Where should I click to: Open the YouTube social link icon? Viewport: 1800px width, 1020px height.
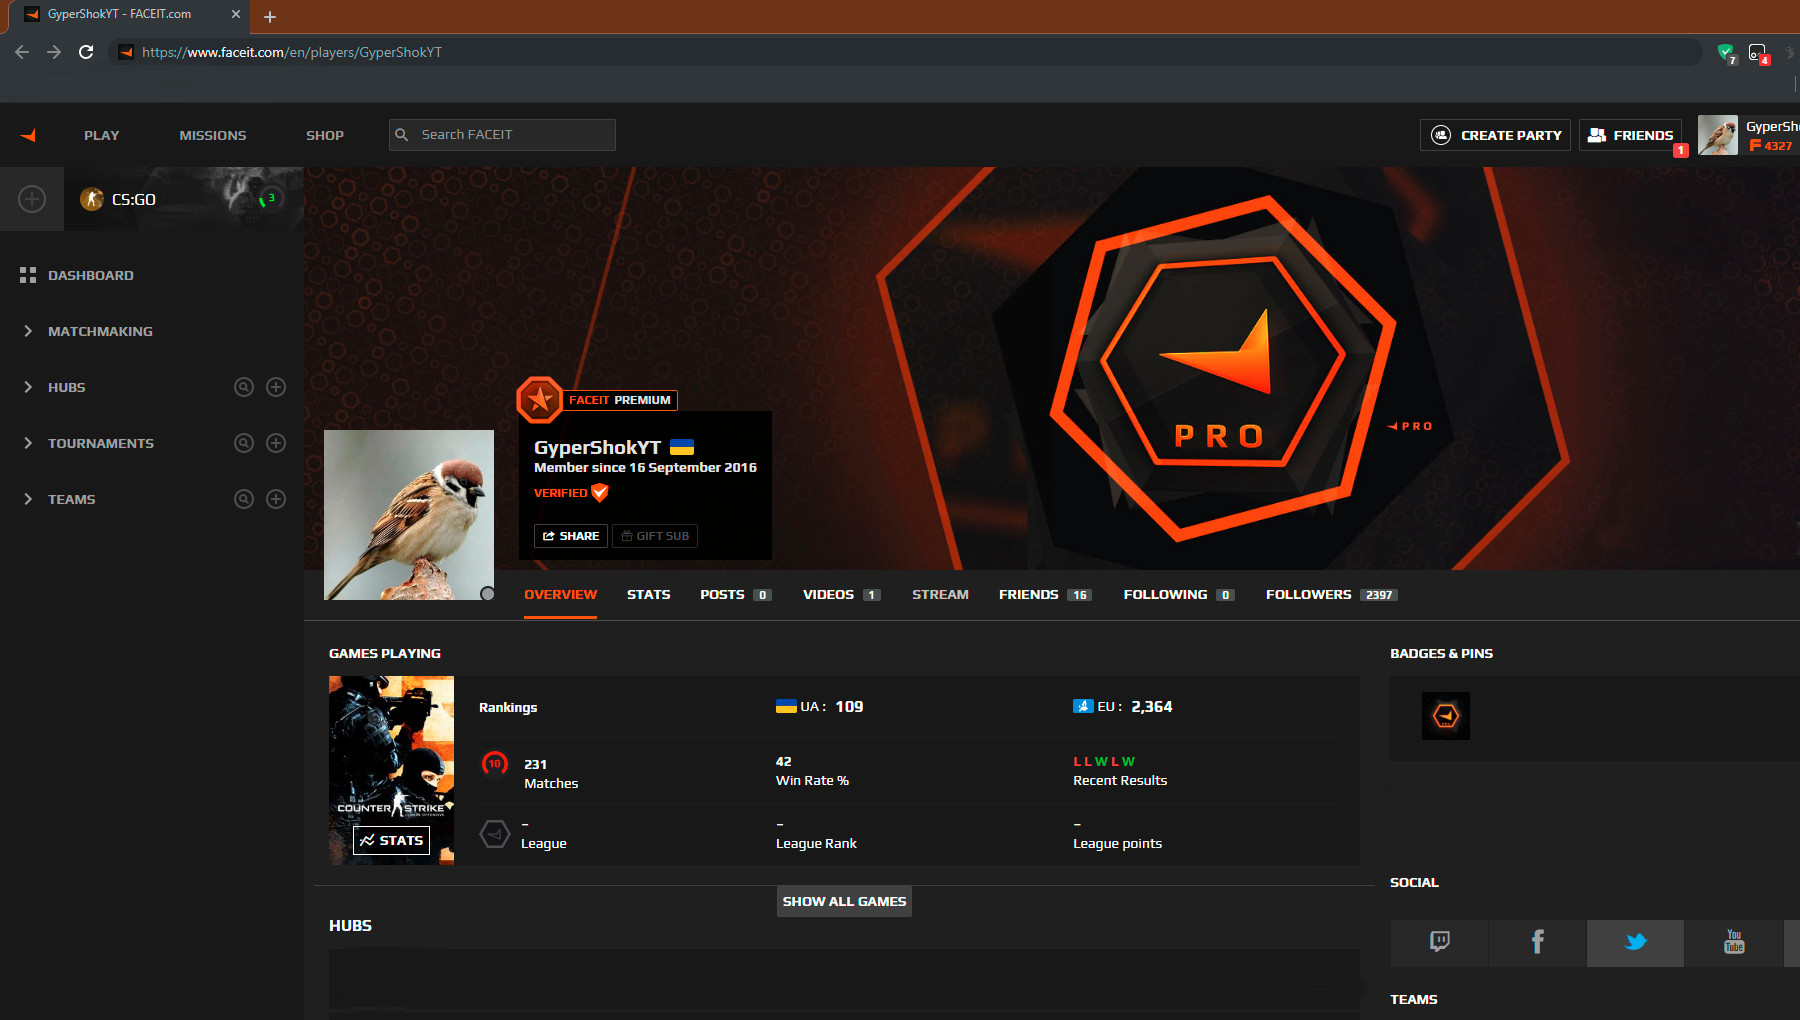pyautogui.click(x=1734, y=942)
